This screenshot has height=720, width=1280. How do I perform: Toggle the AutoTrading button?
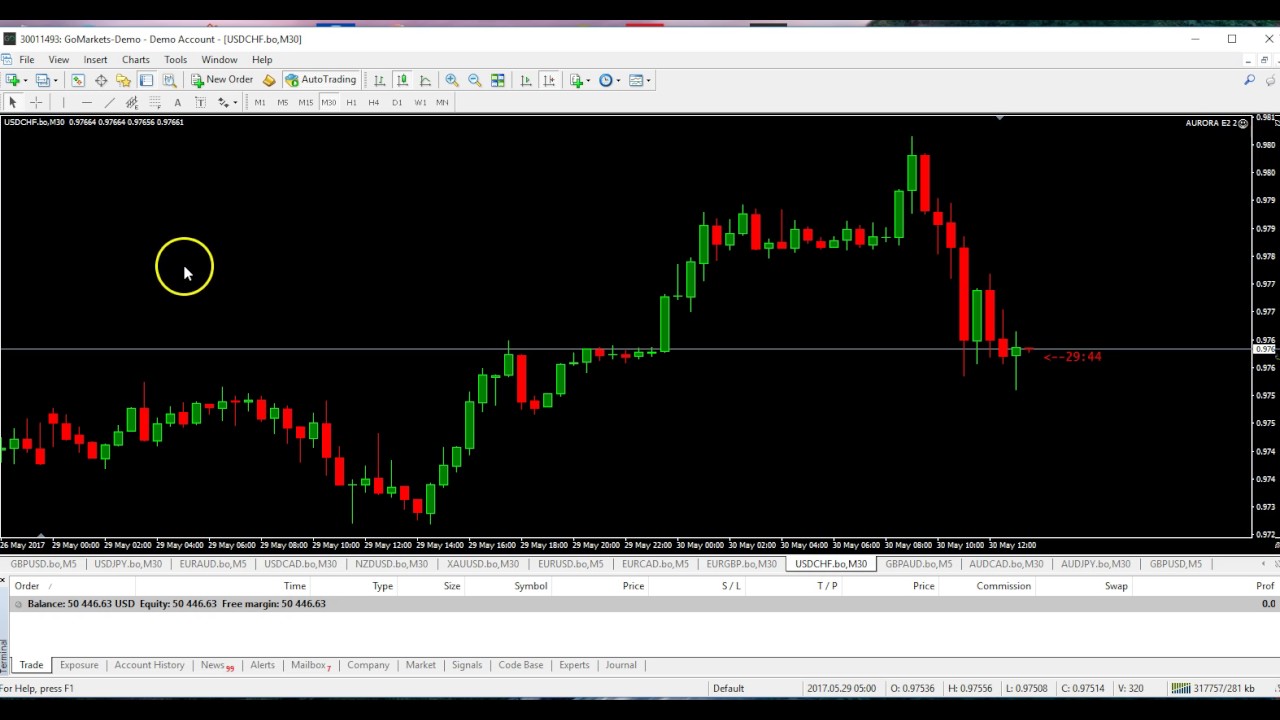321,80
